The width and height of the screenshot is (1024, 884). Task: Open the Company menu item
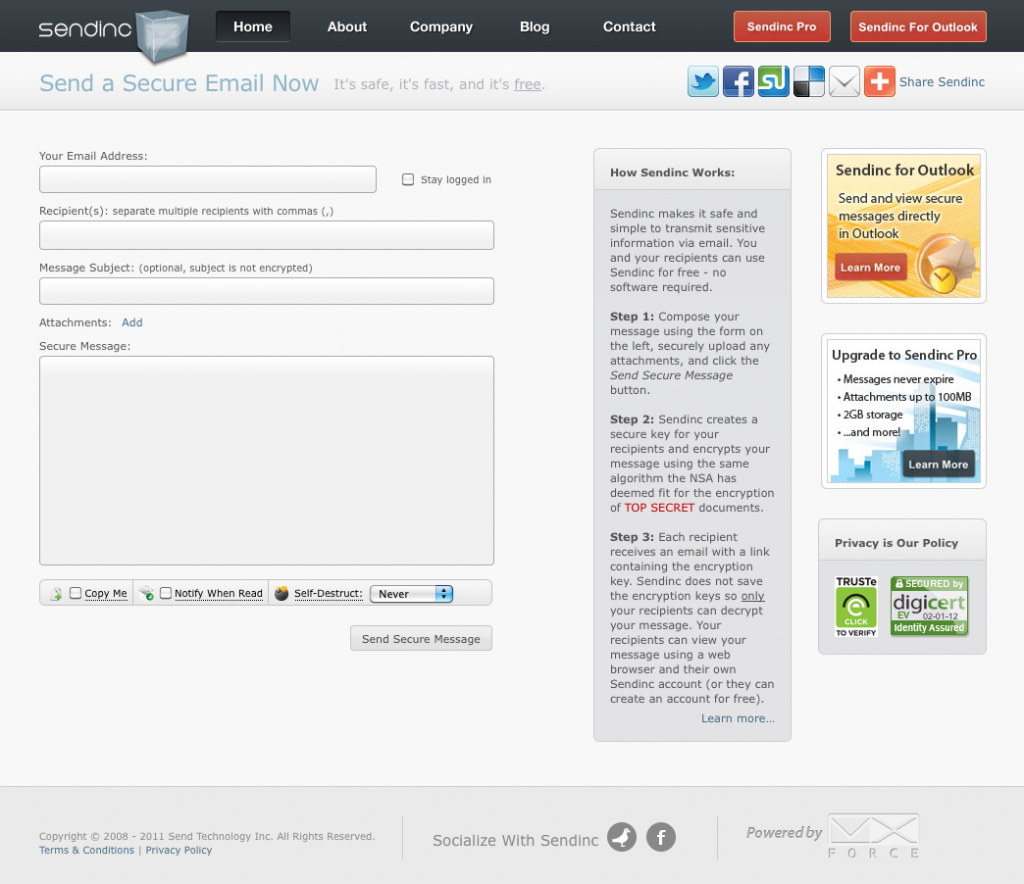[441, 27]
